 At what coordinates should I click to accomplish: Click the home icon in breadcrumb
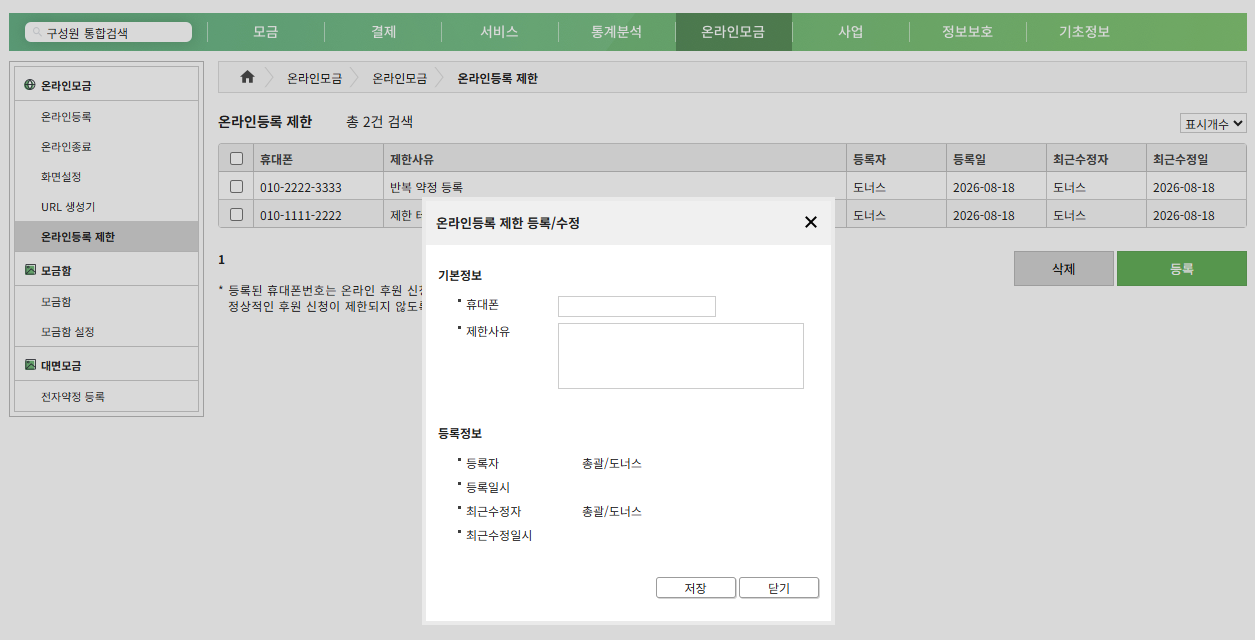[x=247, y=77]
